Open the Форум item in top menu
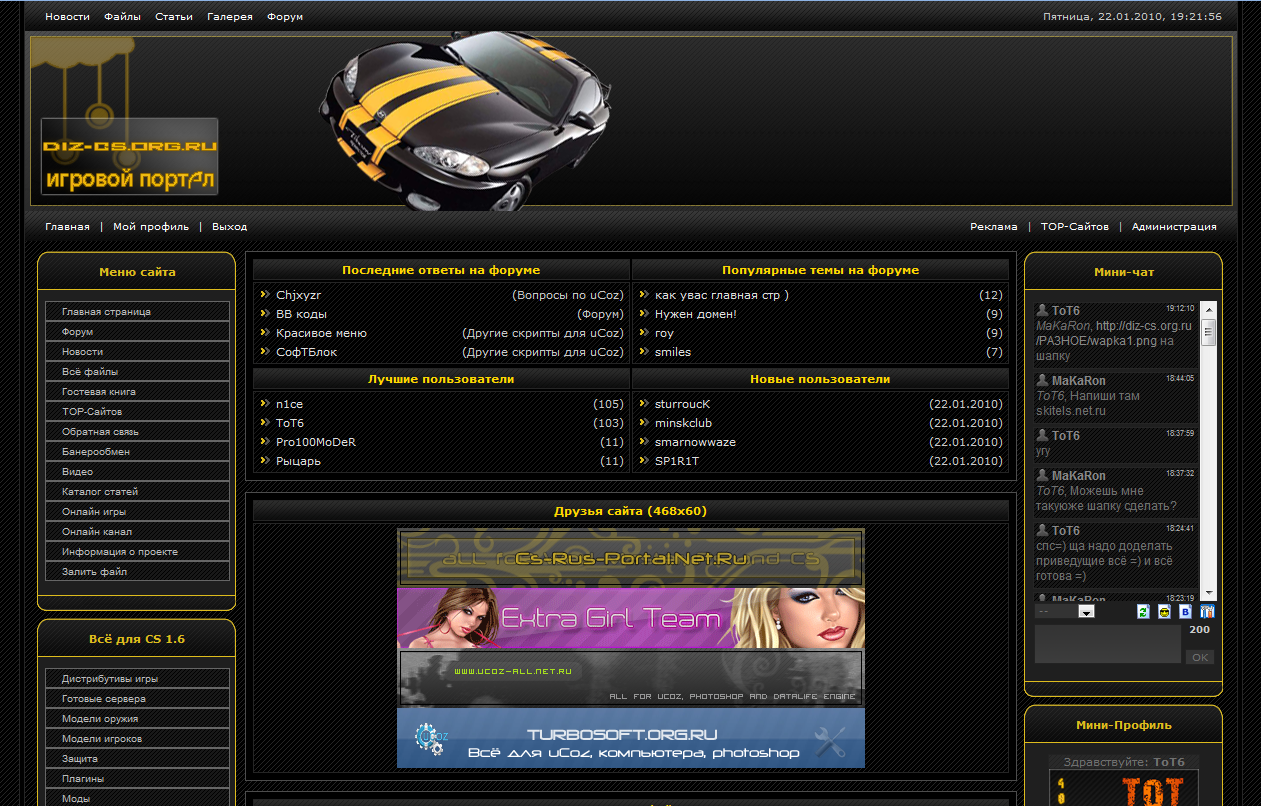The height and width of the screenshot is (808, 1261). [285, 17]
